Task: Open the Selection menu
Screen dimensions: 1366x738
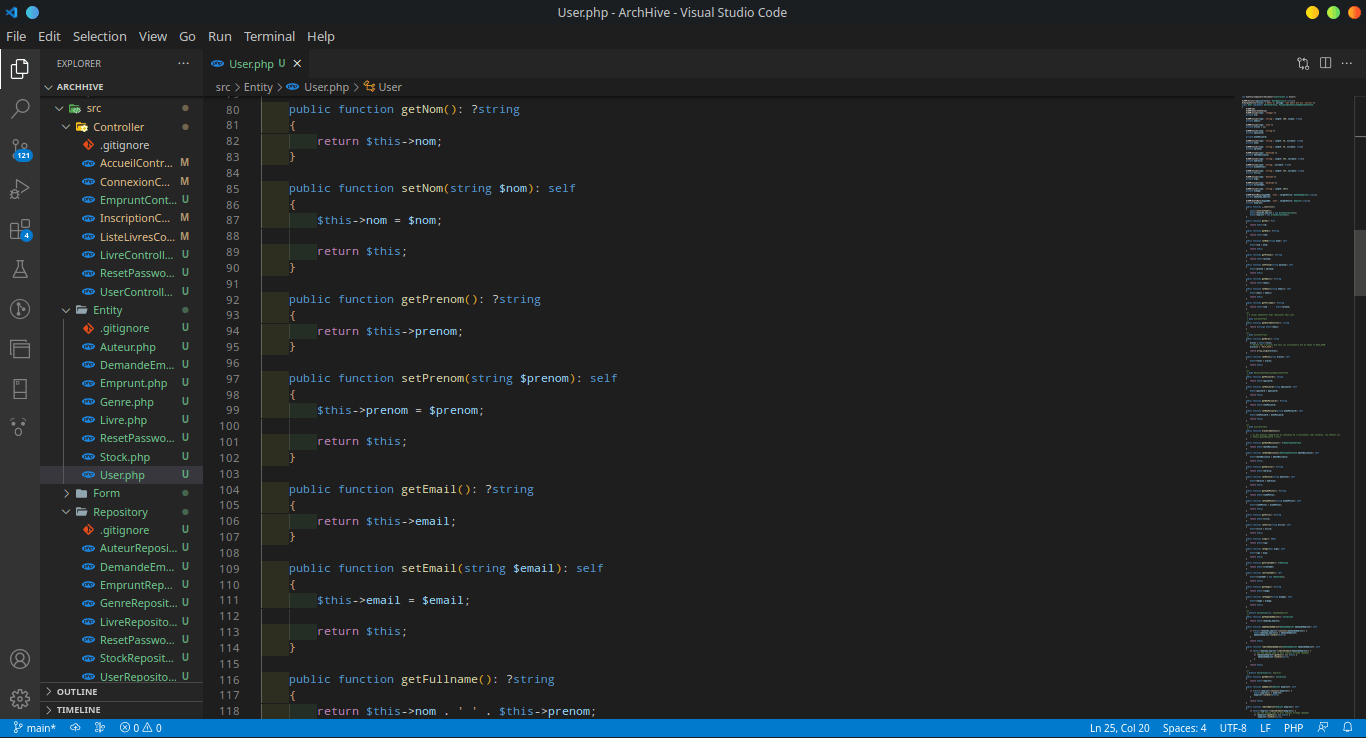Action: coord(99,36)
